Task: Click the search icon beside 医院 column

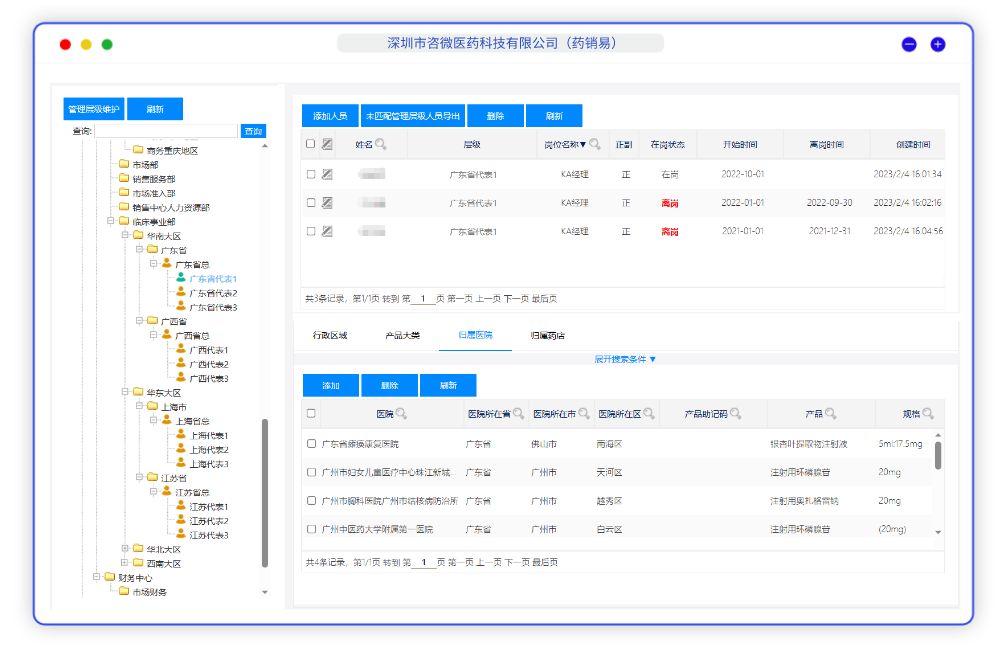Action: (x=401, y=414)
